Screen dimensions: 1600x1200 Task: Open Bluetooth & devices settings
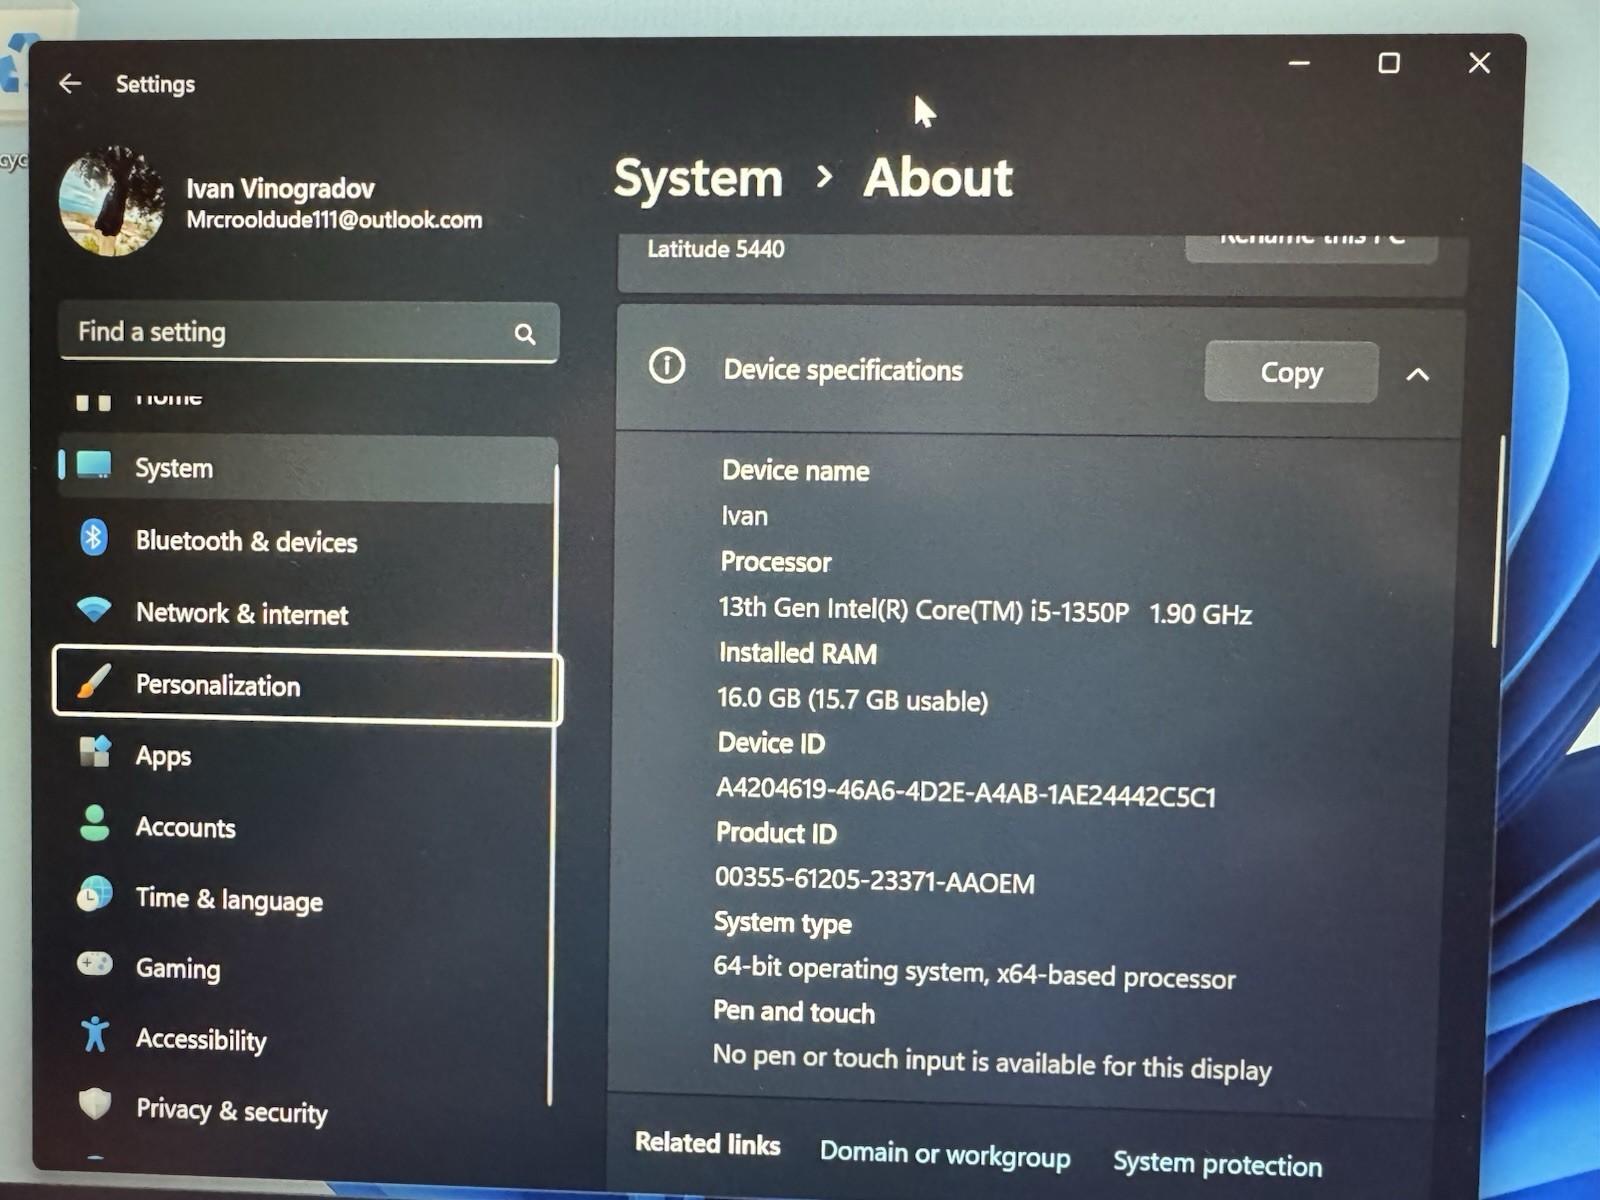[x=246, y=541]
